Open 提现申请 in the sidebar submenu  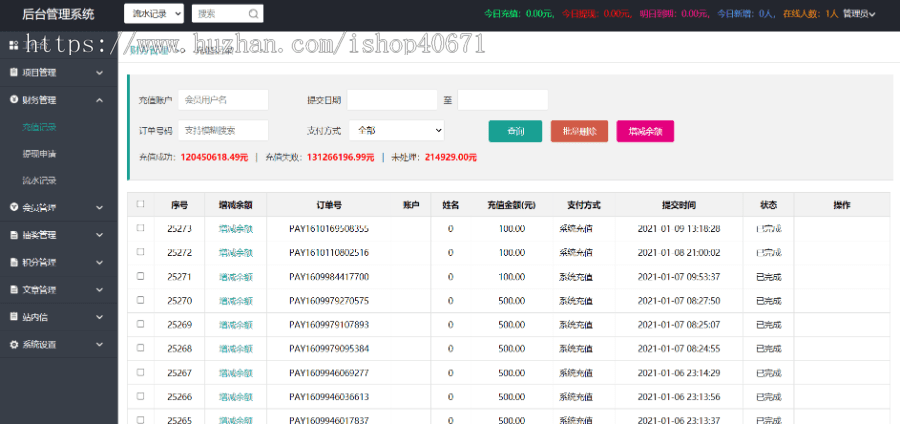point(39,154)
